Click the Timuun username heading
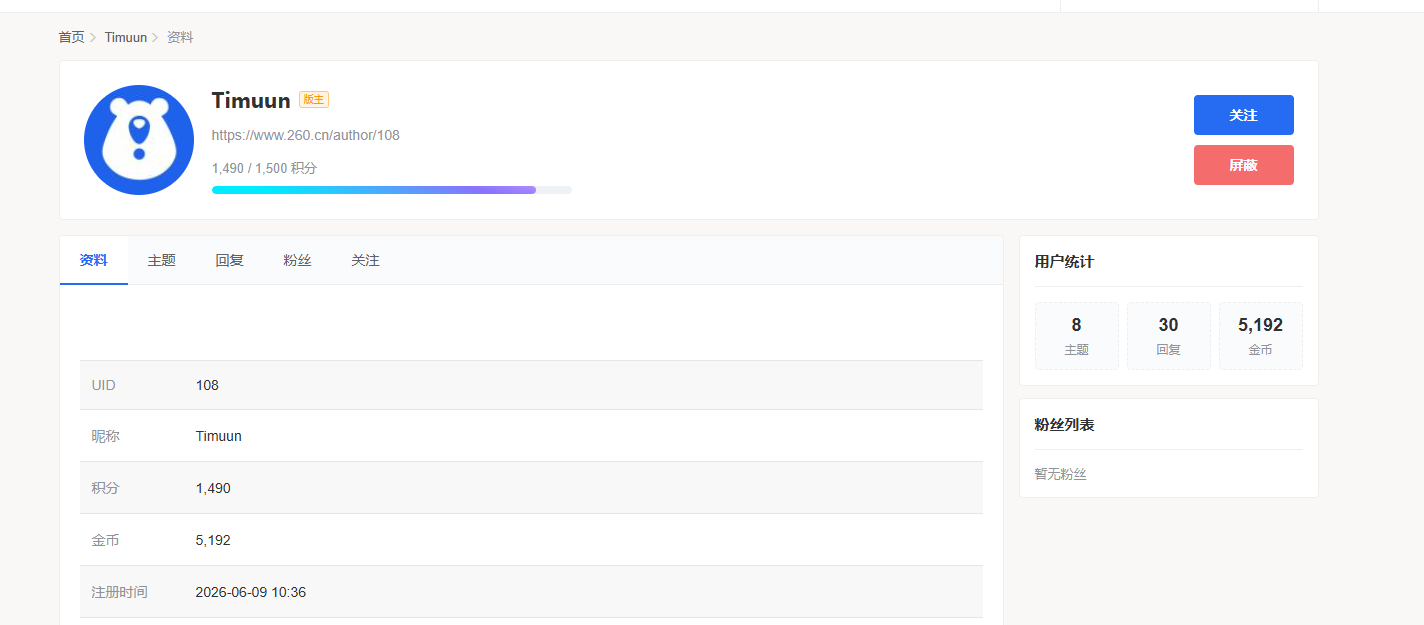 (x=251, y=100)
